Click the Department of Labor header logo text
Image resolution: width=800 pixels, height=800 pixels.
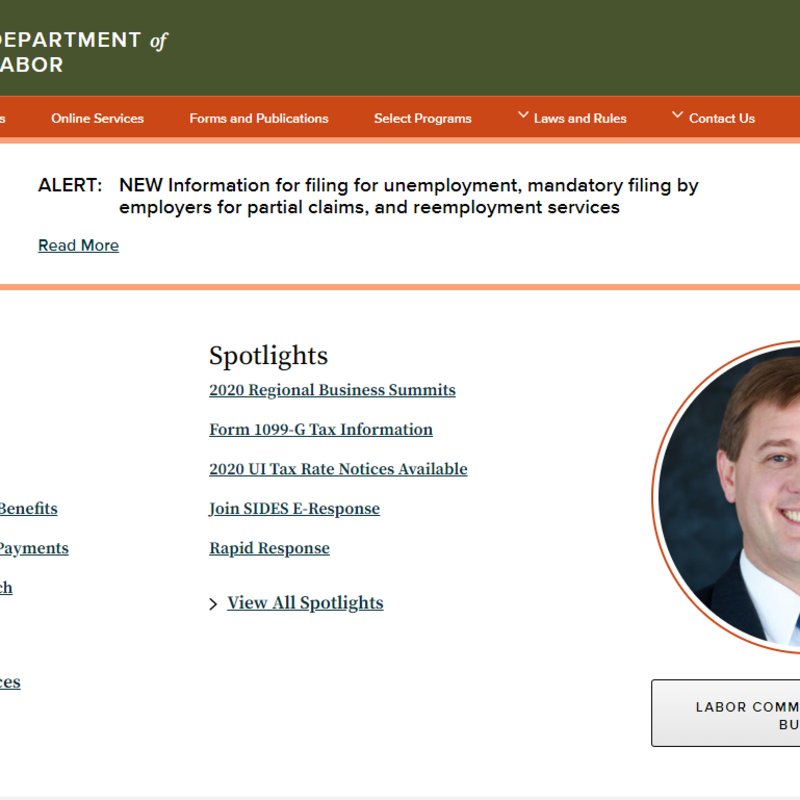(x=82, y=52)
